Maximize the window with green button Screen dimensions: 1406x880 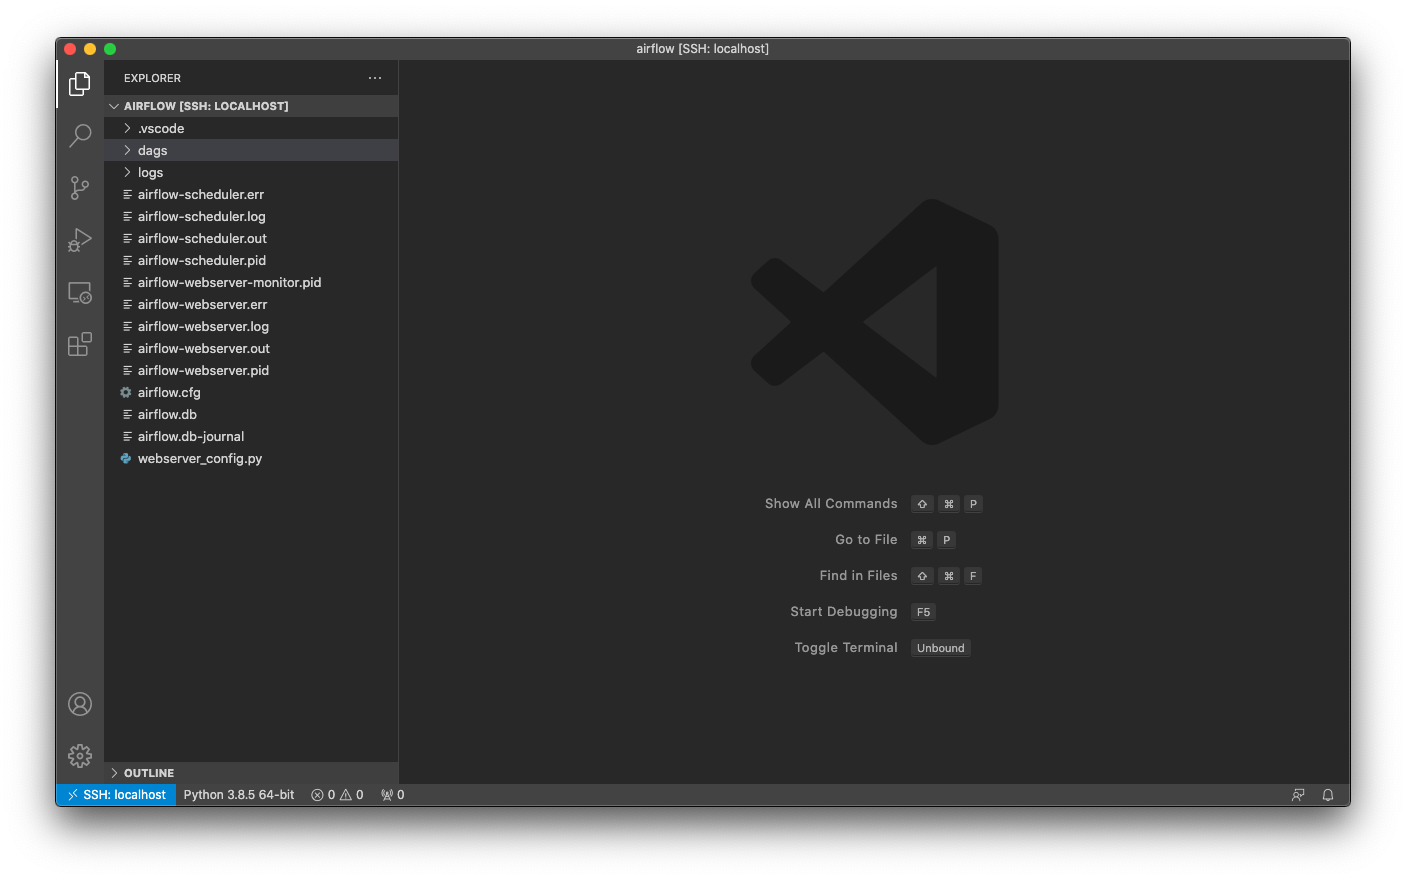coord(110,49)
